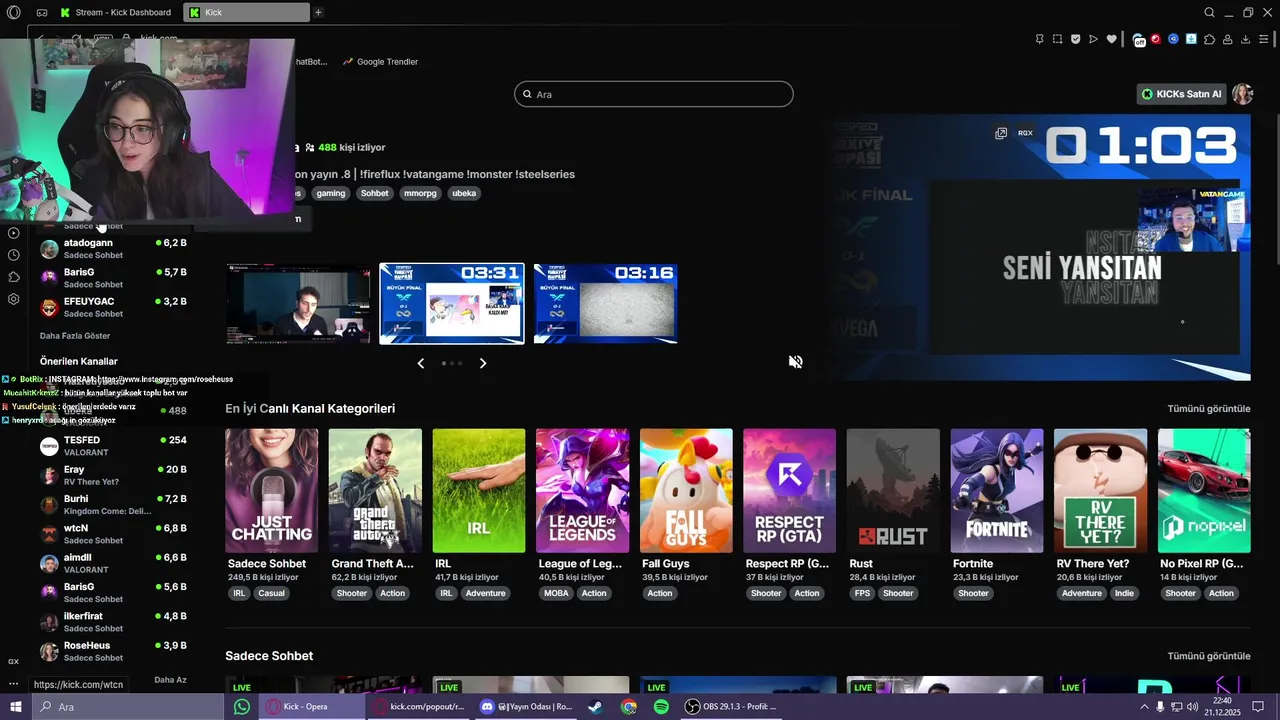The height and width of the screenshot is (720, 1280).
Task: Open pinboards pin icon in toolbar
Action: click(1040, 39)
